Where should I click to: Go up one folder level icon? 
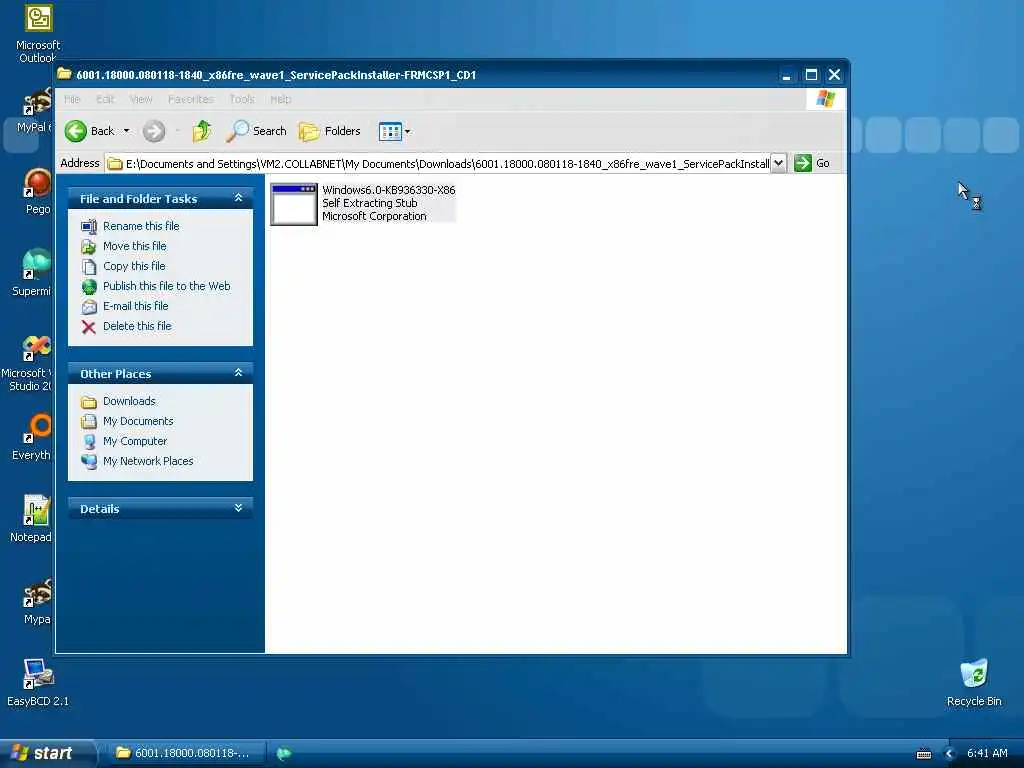202,131
